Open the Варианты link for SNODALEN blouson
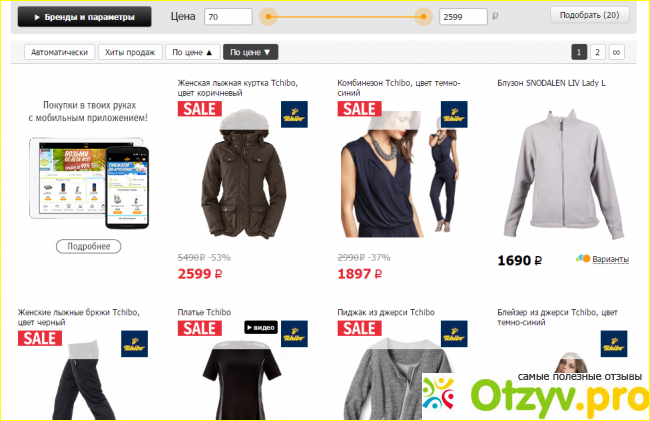Viewport: 650px width, 421px height. click(610, 259)
